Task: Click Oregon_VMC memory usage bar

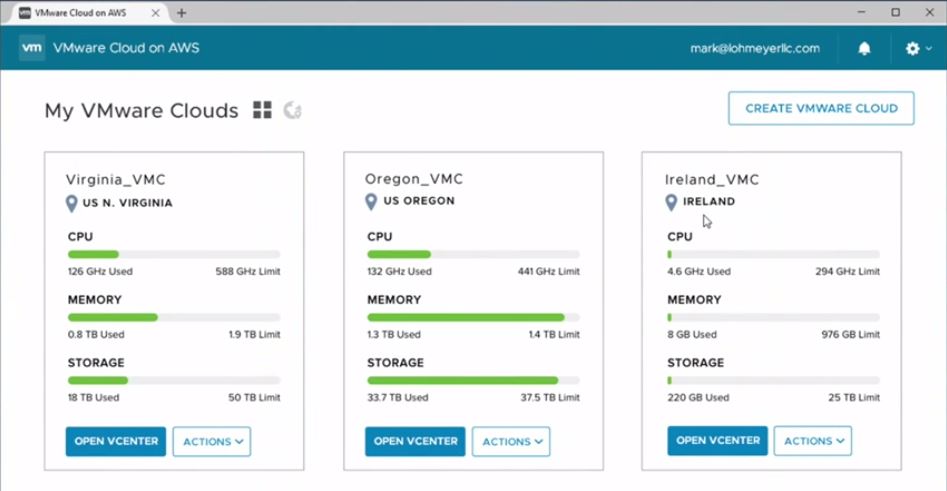Action: (x=474, y=317)
